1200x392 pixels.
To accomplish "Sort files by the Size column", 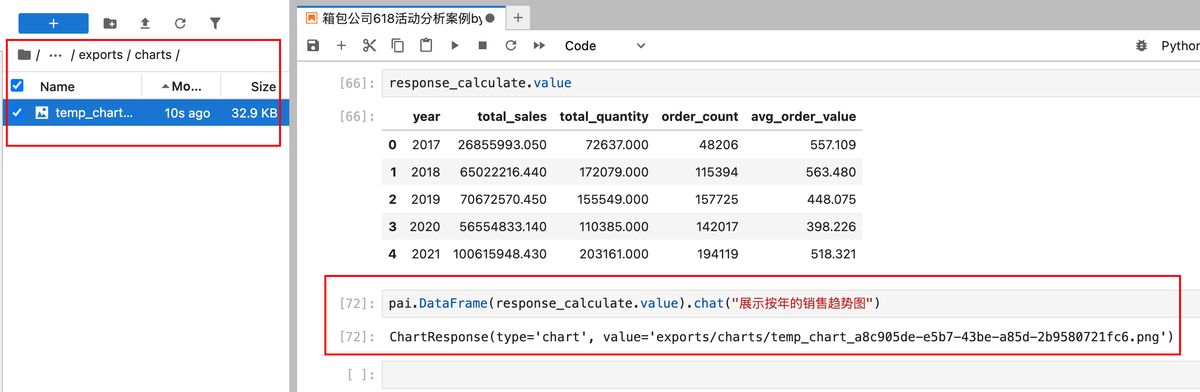I will pyautogui.click(x=264, y=86).
